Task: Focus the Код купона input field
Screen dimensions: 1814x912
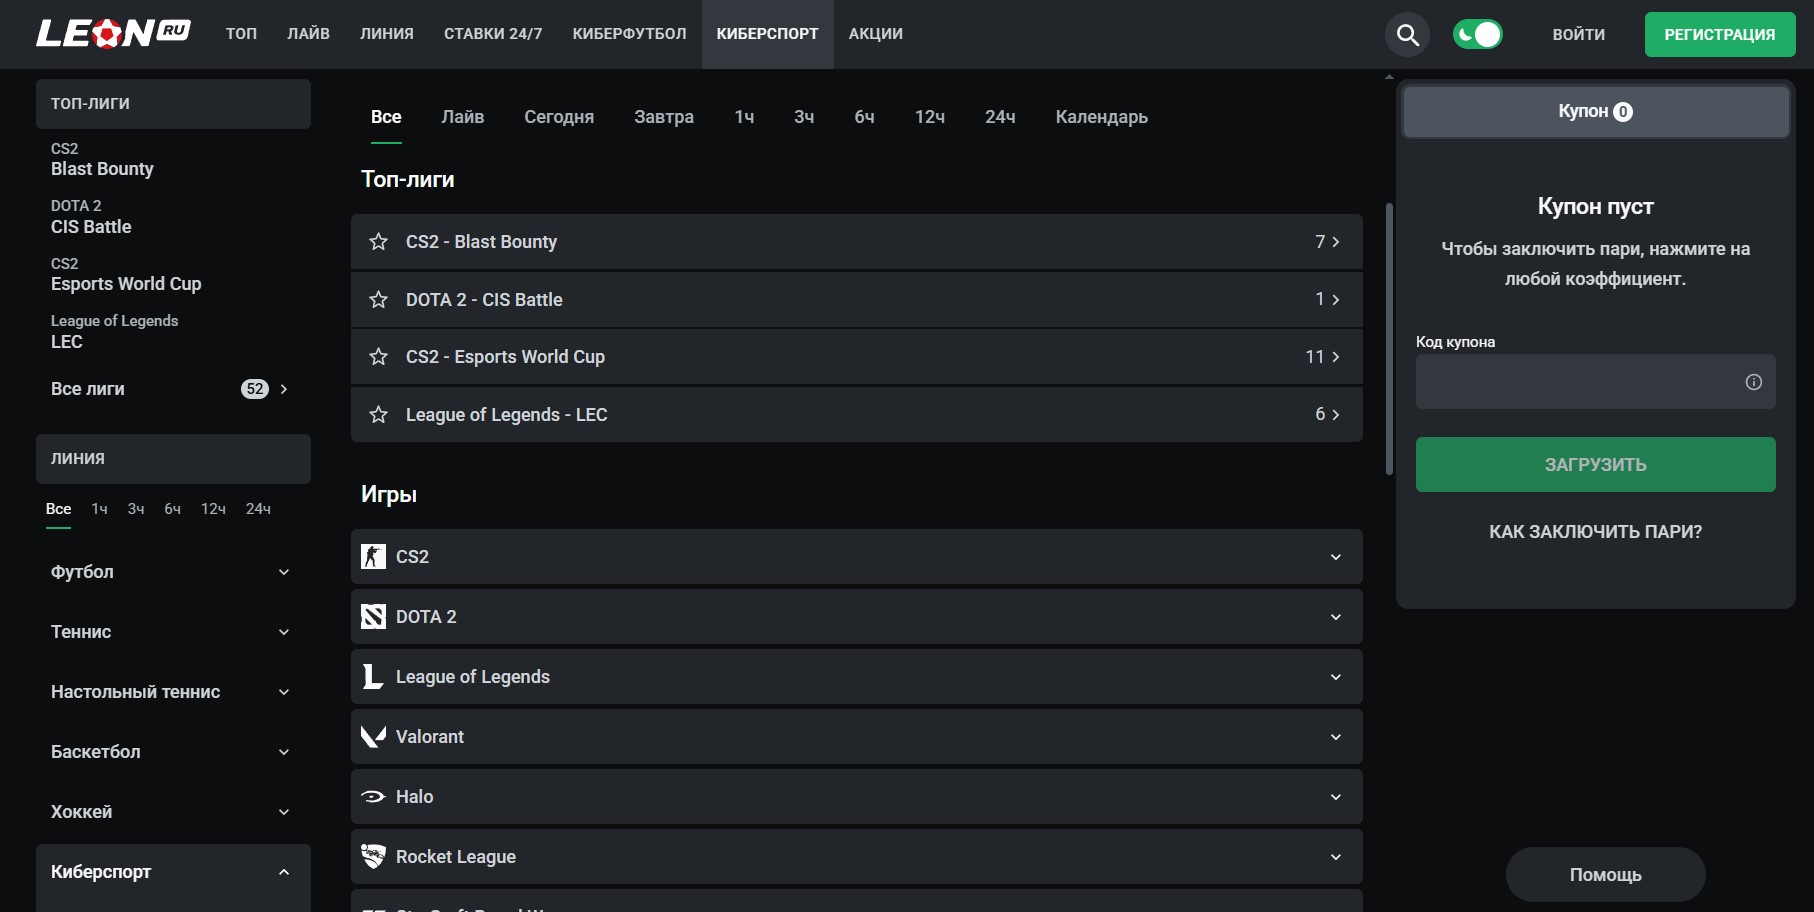Action: coord(1596,382)
